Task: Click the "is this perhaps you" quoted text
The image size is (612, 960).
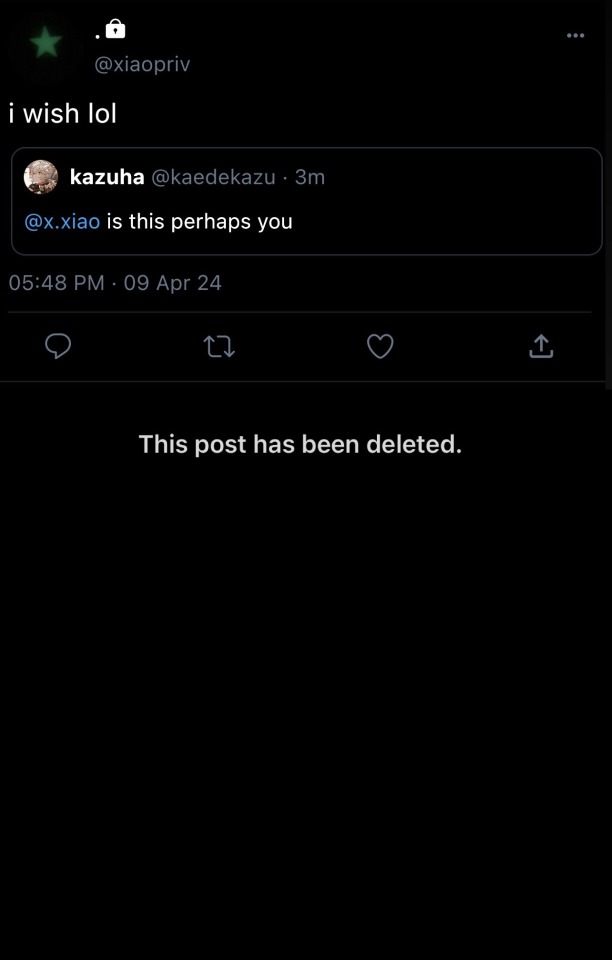Action: tap(200, 222)
